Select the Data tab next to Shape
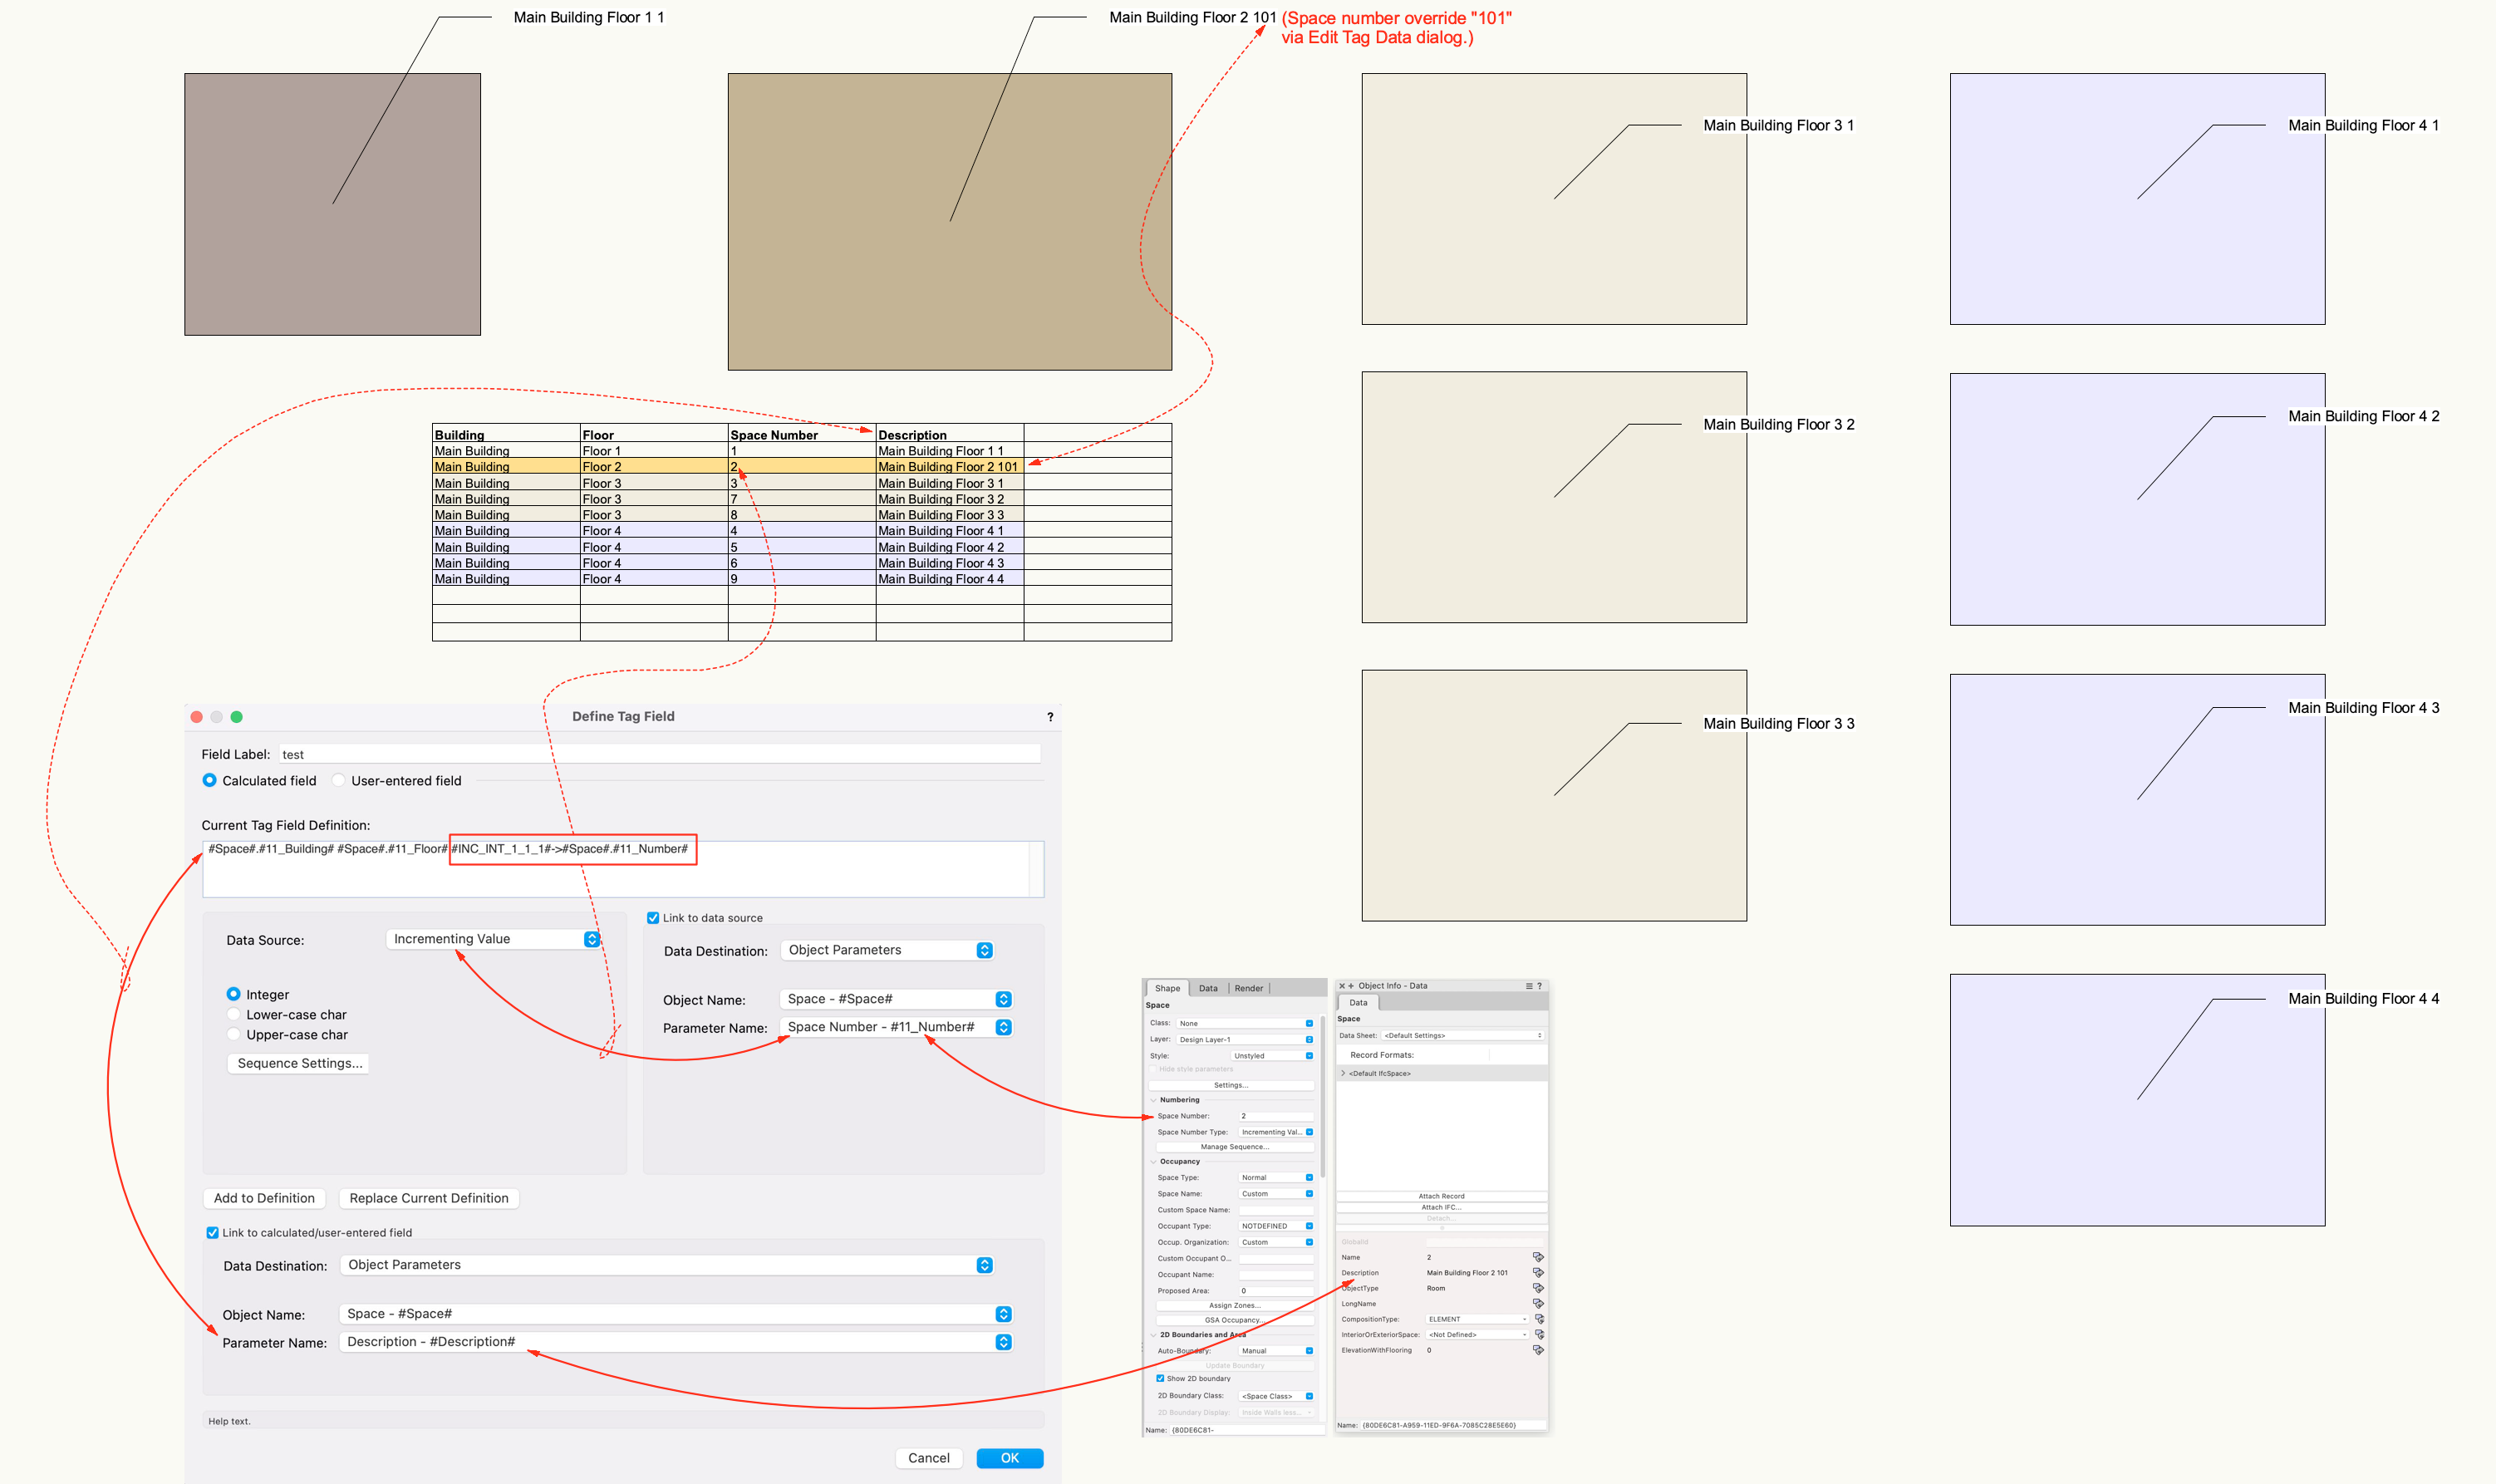Image resolution: width=2496 pixels, height=1484 pixels. click(1209, 989)
